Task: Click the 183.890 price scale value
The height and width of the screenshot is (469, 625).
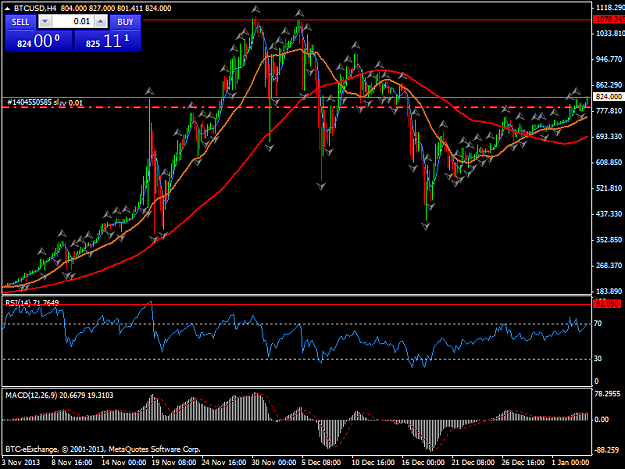Action: 609,291
